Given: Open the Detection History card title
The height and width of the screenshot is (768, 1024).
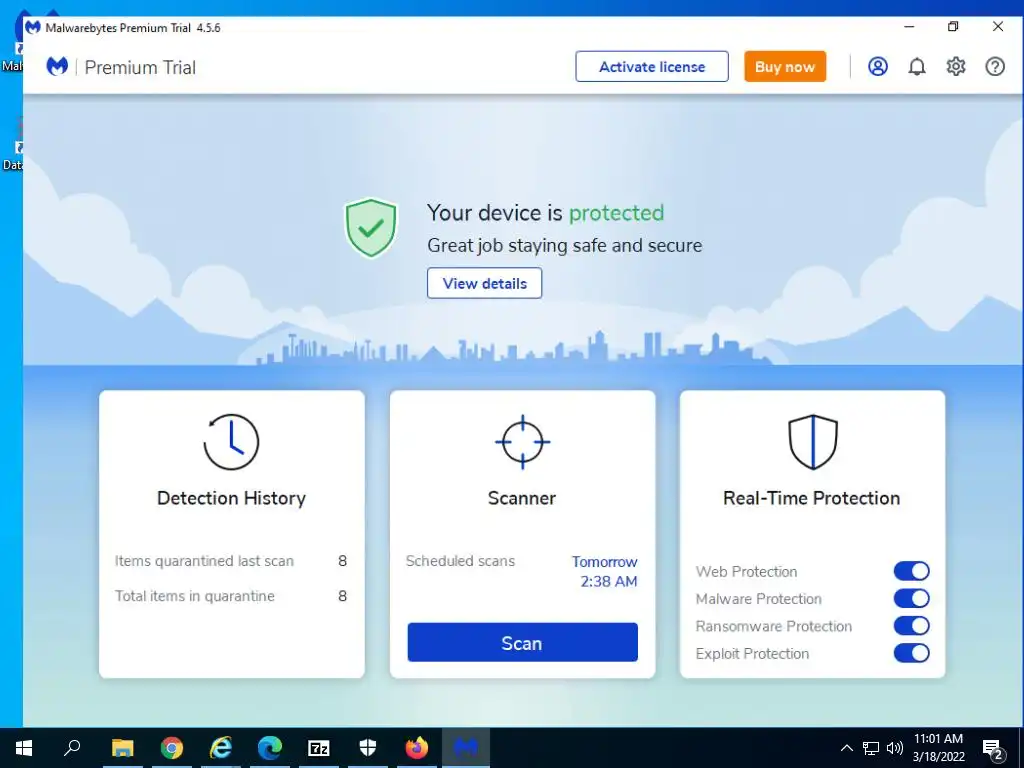Looking at the screenshot, I should point(231,498).
